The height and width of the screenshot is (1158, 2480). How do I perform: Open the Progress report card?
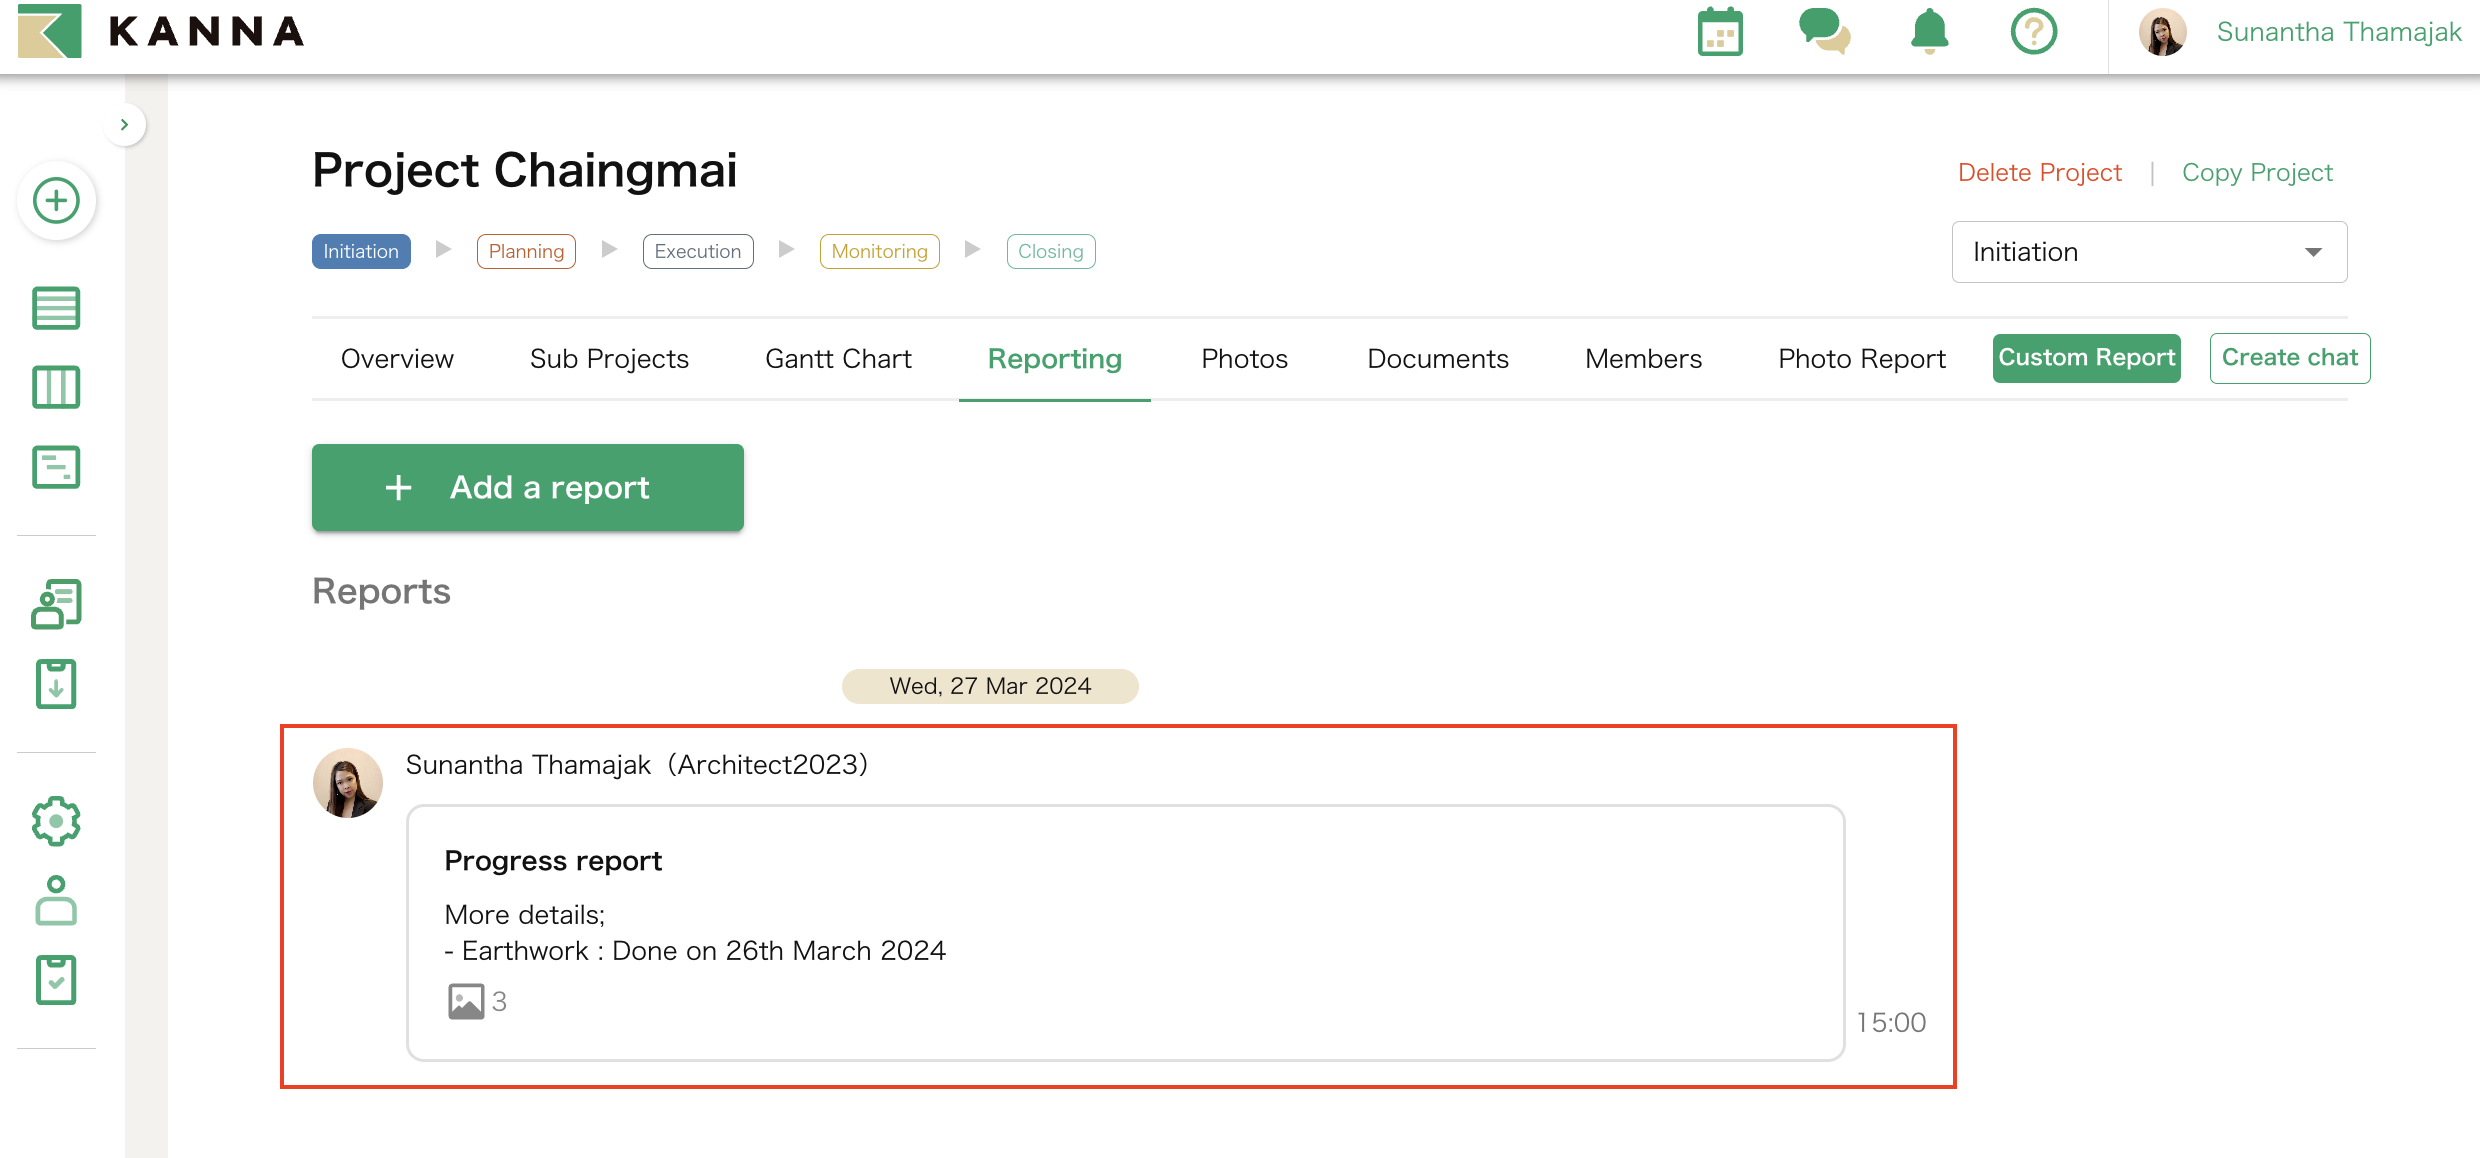pos(1125,931)
